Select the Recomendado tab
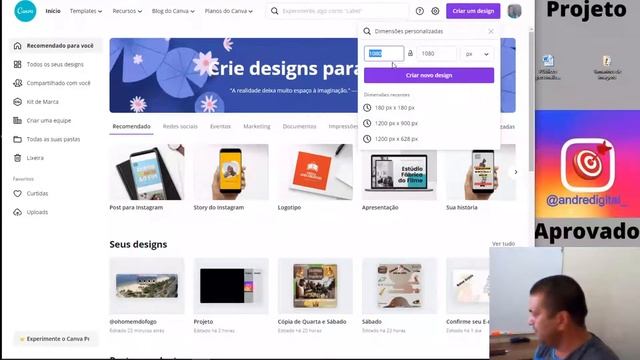The height and width of the screenshot is (360, 640). pyautogui.click(x=131, y=127)
